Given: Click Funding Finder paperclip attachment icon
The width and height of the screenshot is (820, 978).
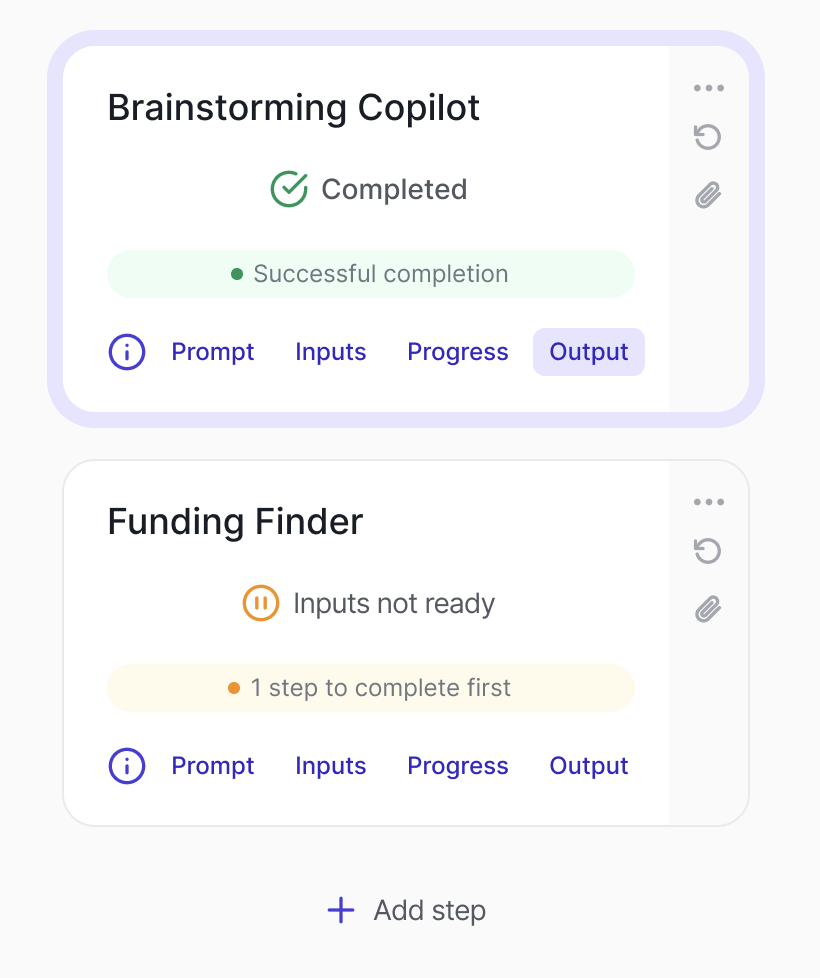Looking at the screenshot, I should [708, 608].
